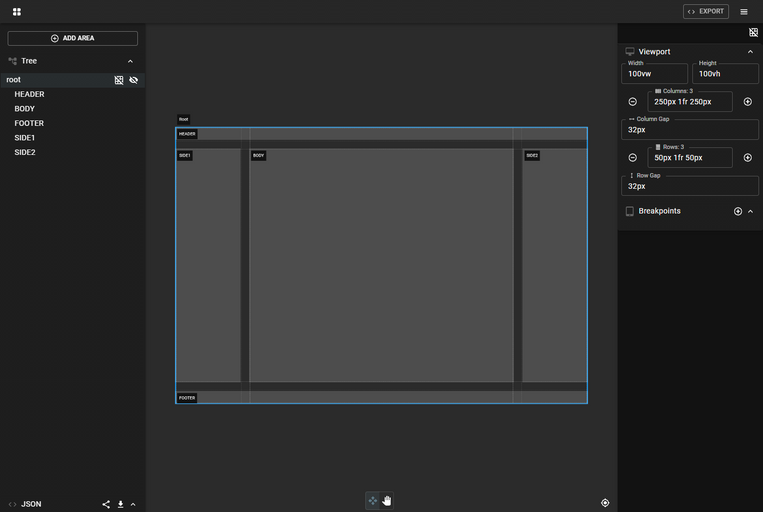Select the SIDE1 area on canvas

(208, 265)
